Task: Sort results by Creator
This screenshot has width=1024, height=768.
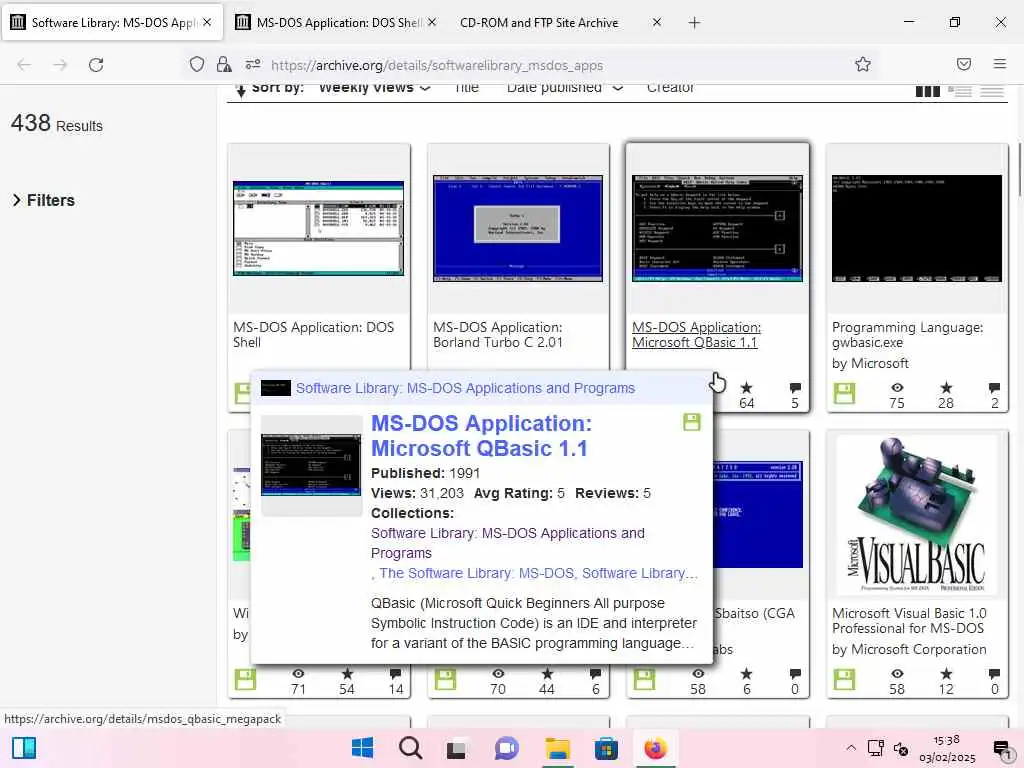Action: pyautogui.click(x=670, y=89)
